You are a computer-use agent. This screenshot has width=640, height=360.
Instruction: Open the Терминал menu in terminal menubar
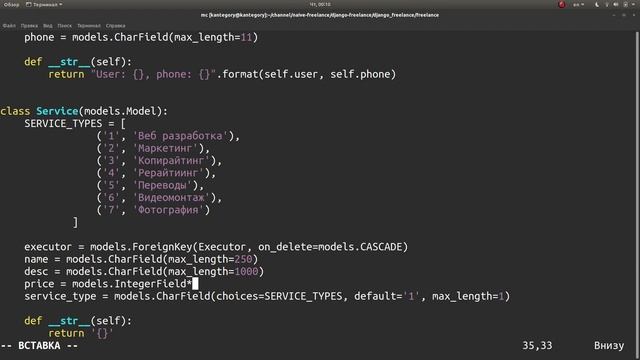click(89, 26)
